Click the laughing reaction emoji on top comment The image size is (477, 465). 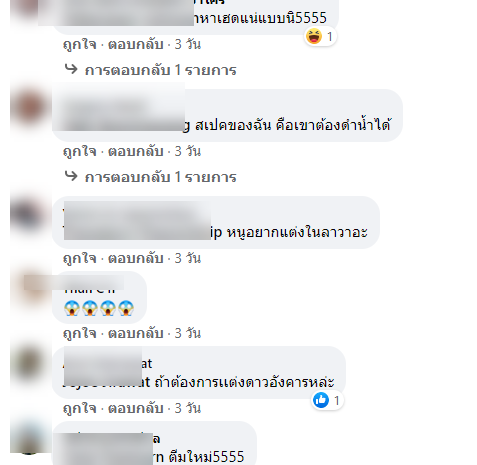click(x=314, y=36)
